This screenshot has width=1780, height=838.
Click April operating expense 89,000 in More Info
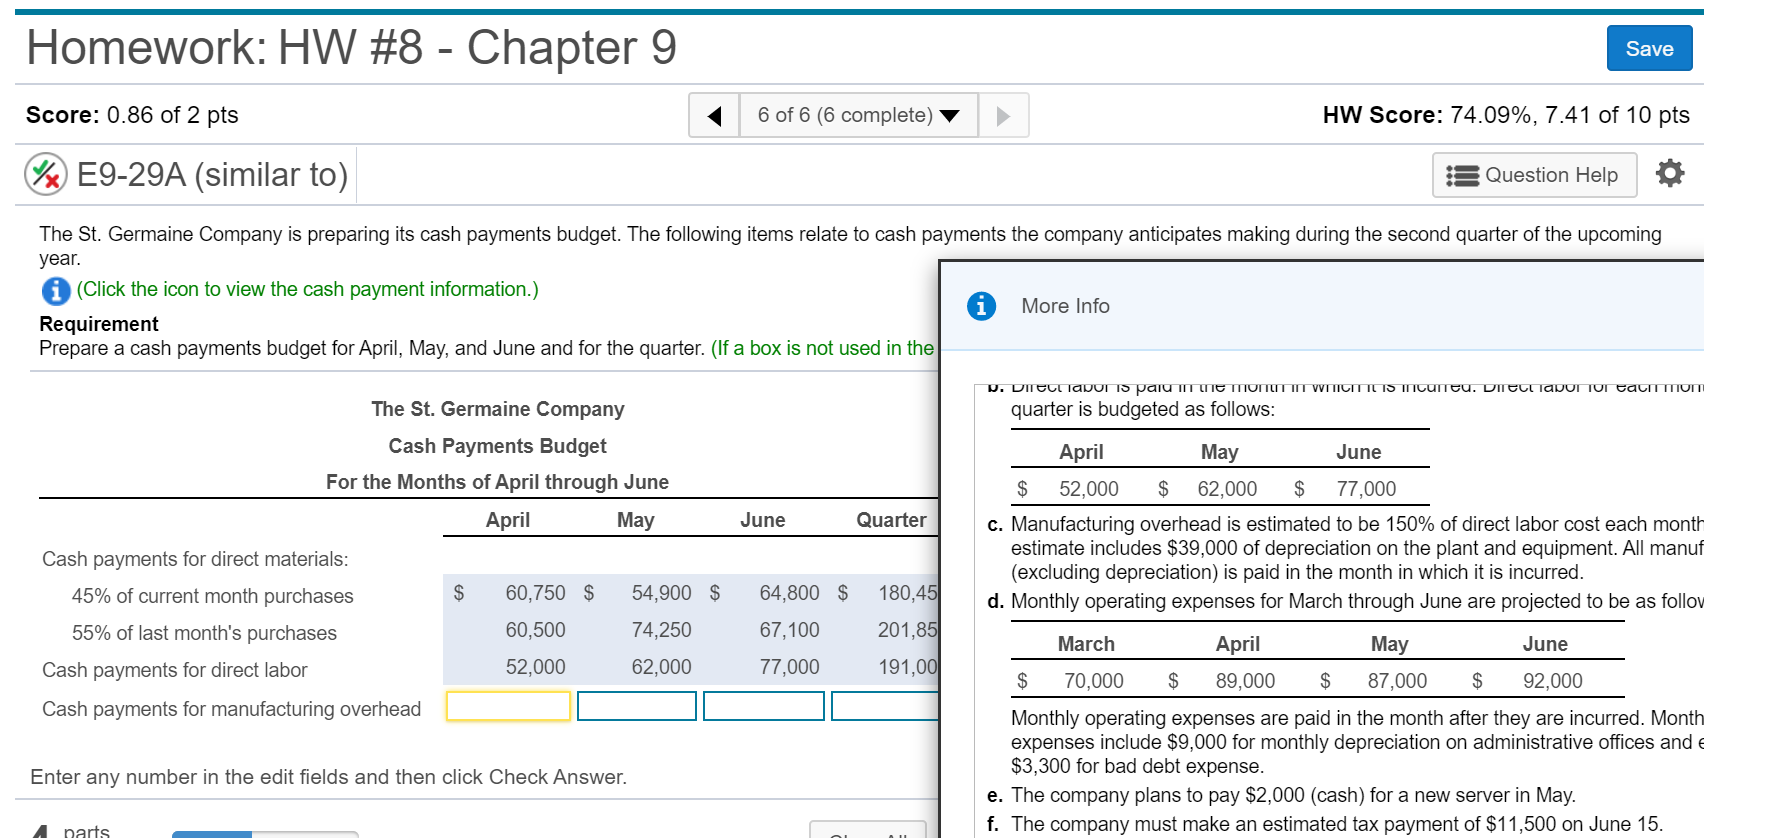click(1245, 681)
